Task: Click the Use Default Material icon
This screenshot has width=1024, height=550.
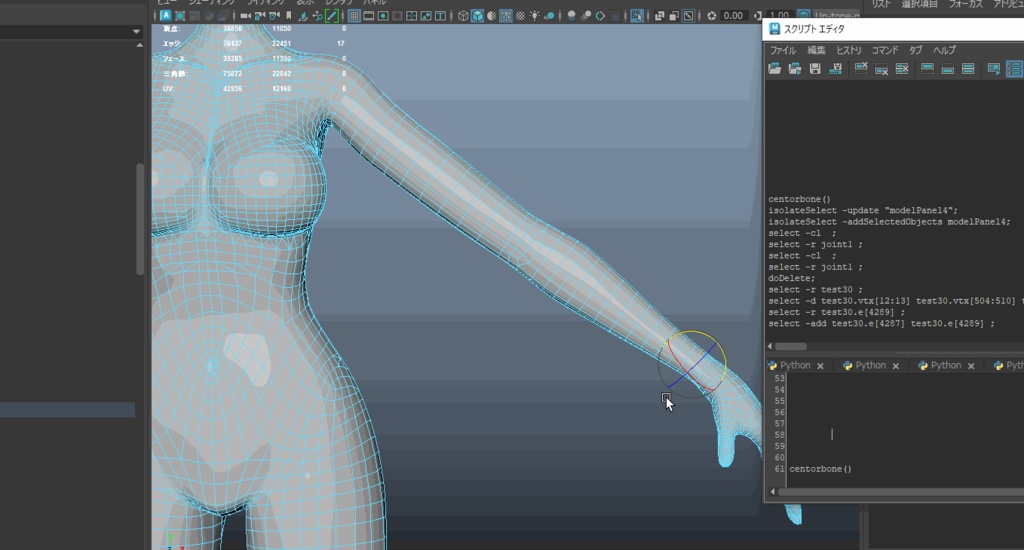Action: [491, 16]
